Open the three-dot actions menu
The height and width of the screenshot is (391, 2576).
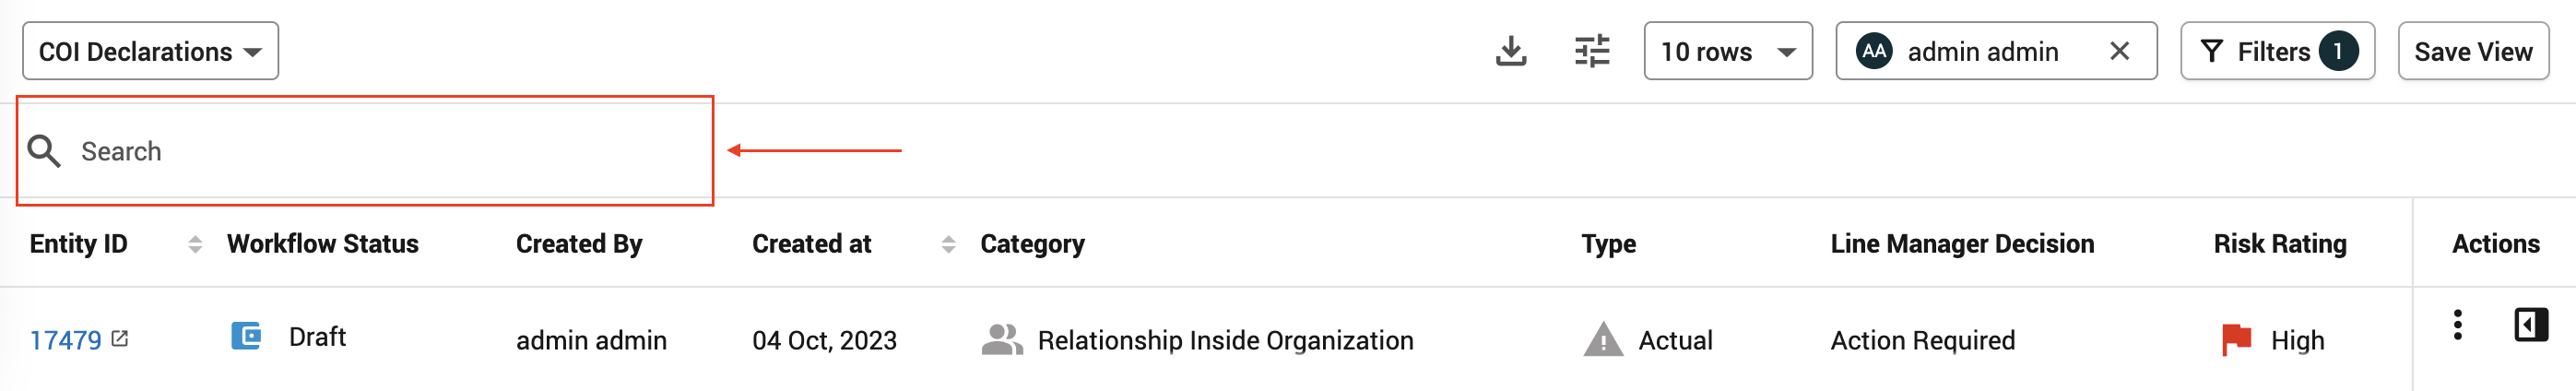(x=2457, y=325)
